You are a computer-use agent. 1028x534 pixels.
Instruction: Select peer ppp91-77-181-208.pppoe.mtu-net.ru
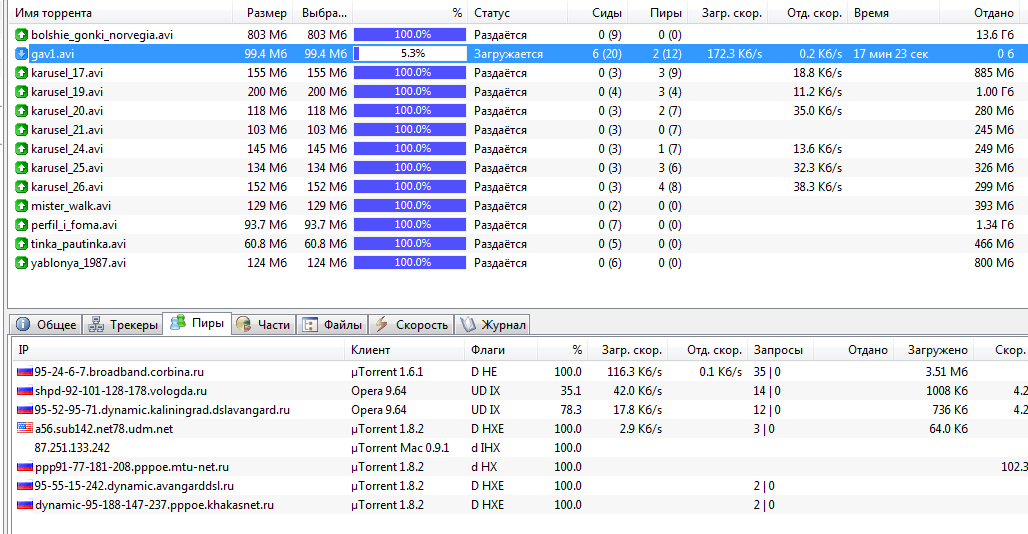coord(132,467)
